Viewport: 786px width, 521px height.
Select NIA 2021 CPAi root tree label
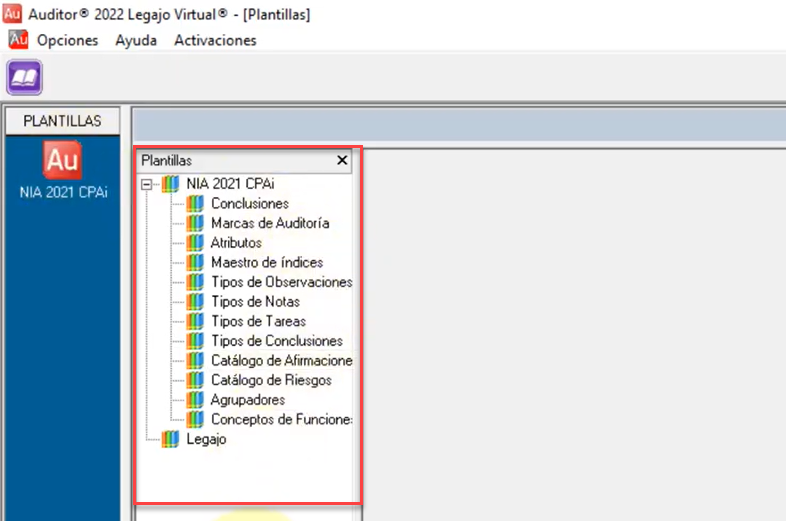point(230,184)
